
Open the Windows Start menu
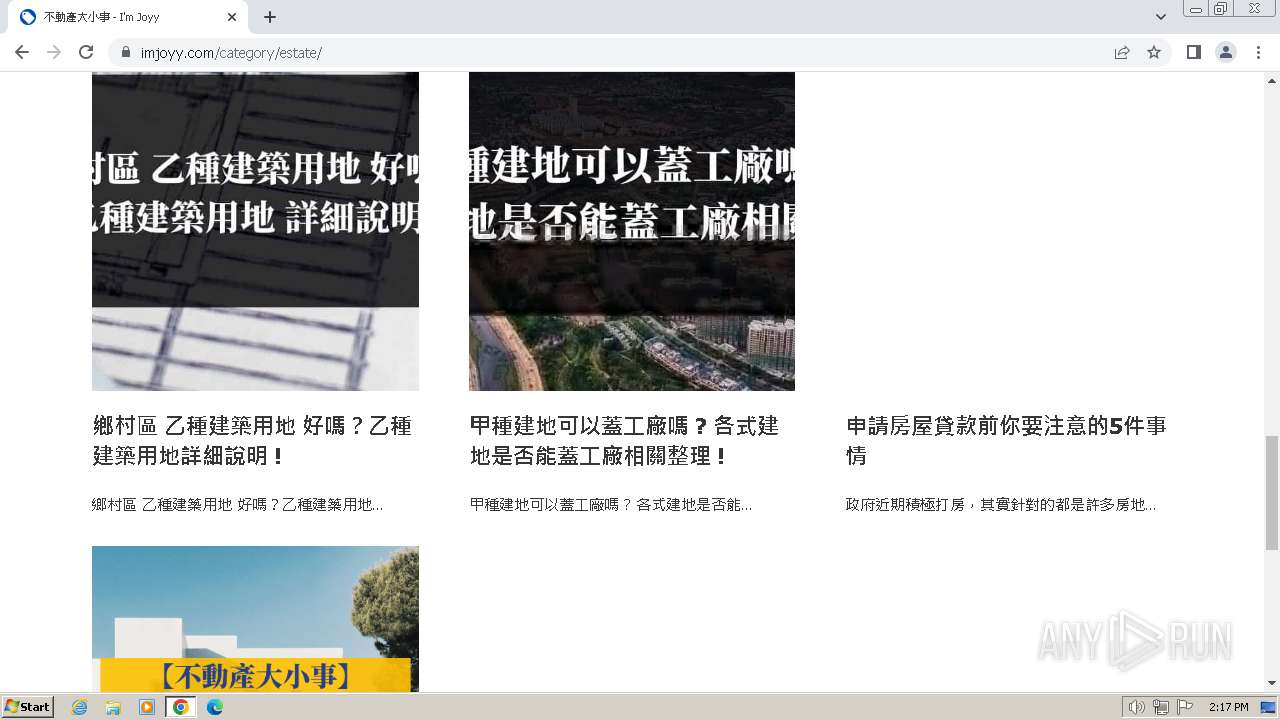[28, 707]
